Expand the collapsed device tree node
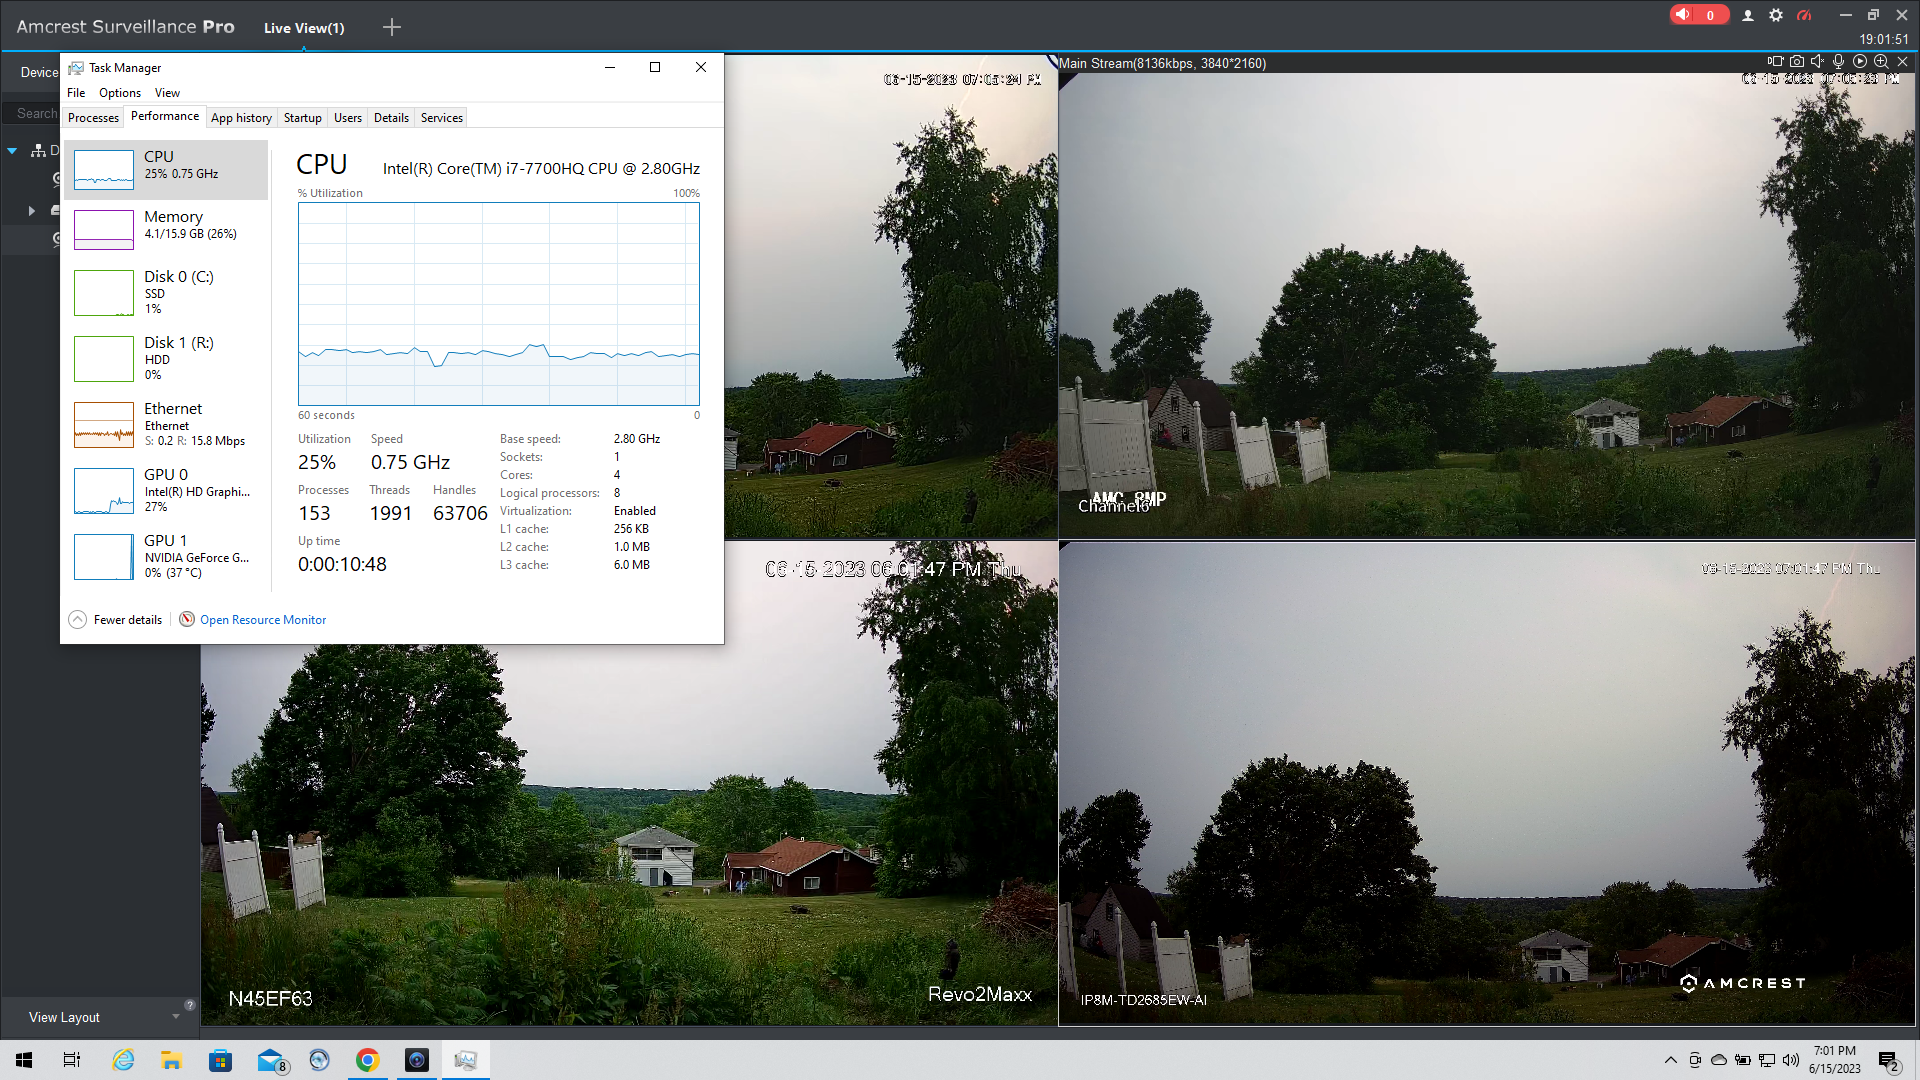 32,211
